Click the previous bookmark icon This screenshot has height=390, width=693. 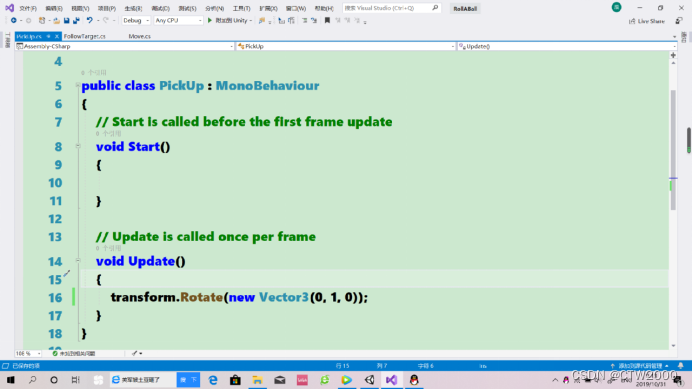(338, 20)
